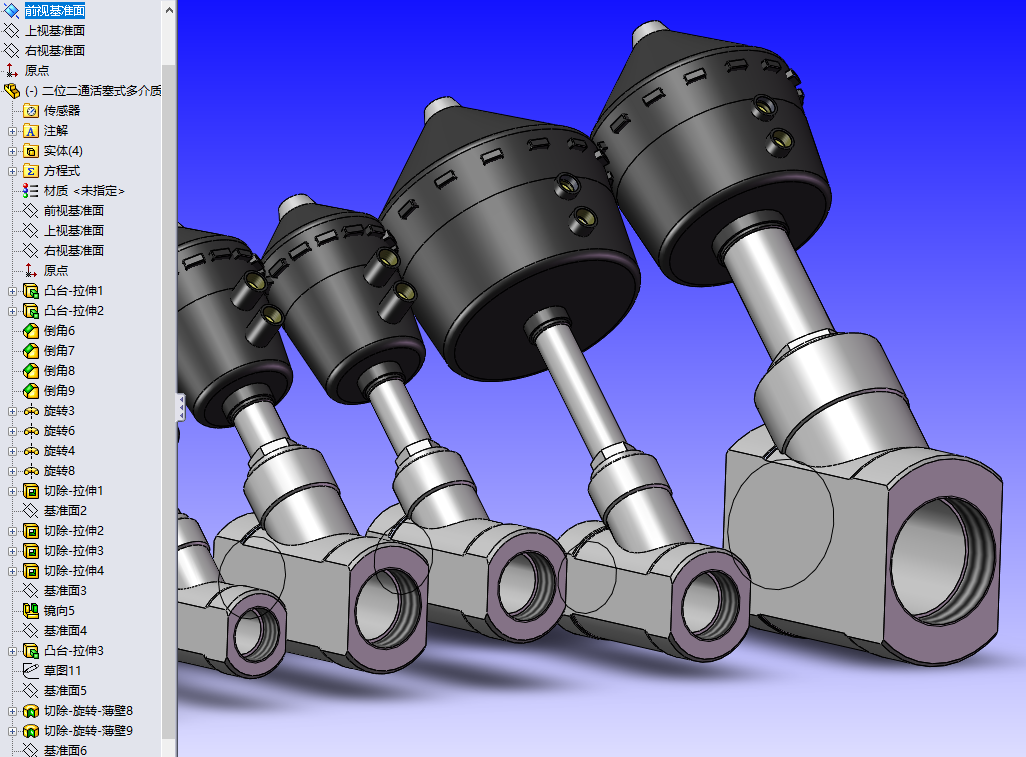The height and width of the screenshot is (757, 1026).
Task: Select the 凸台-拉伸3 label
Action: (x=73, y=651)
